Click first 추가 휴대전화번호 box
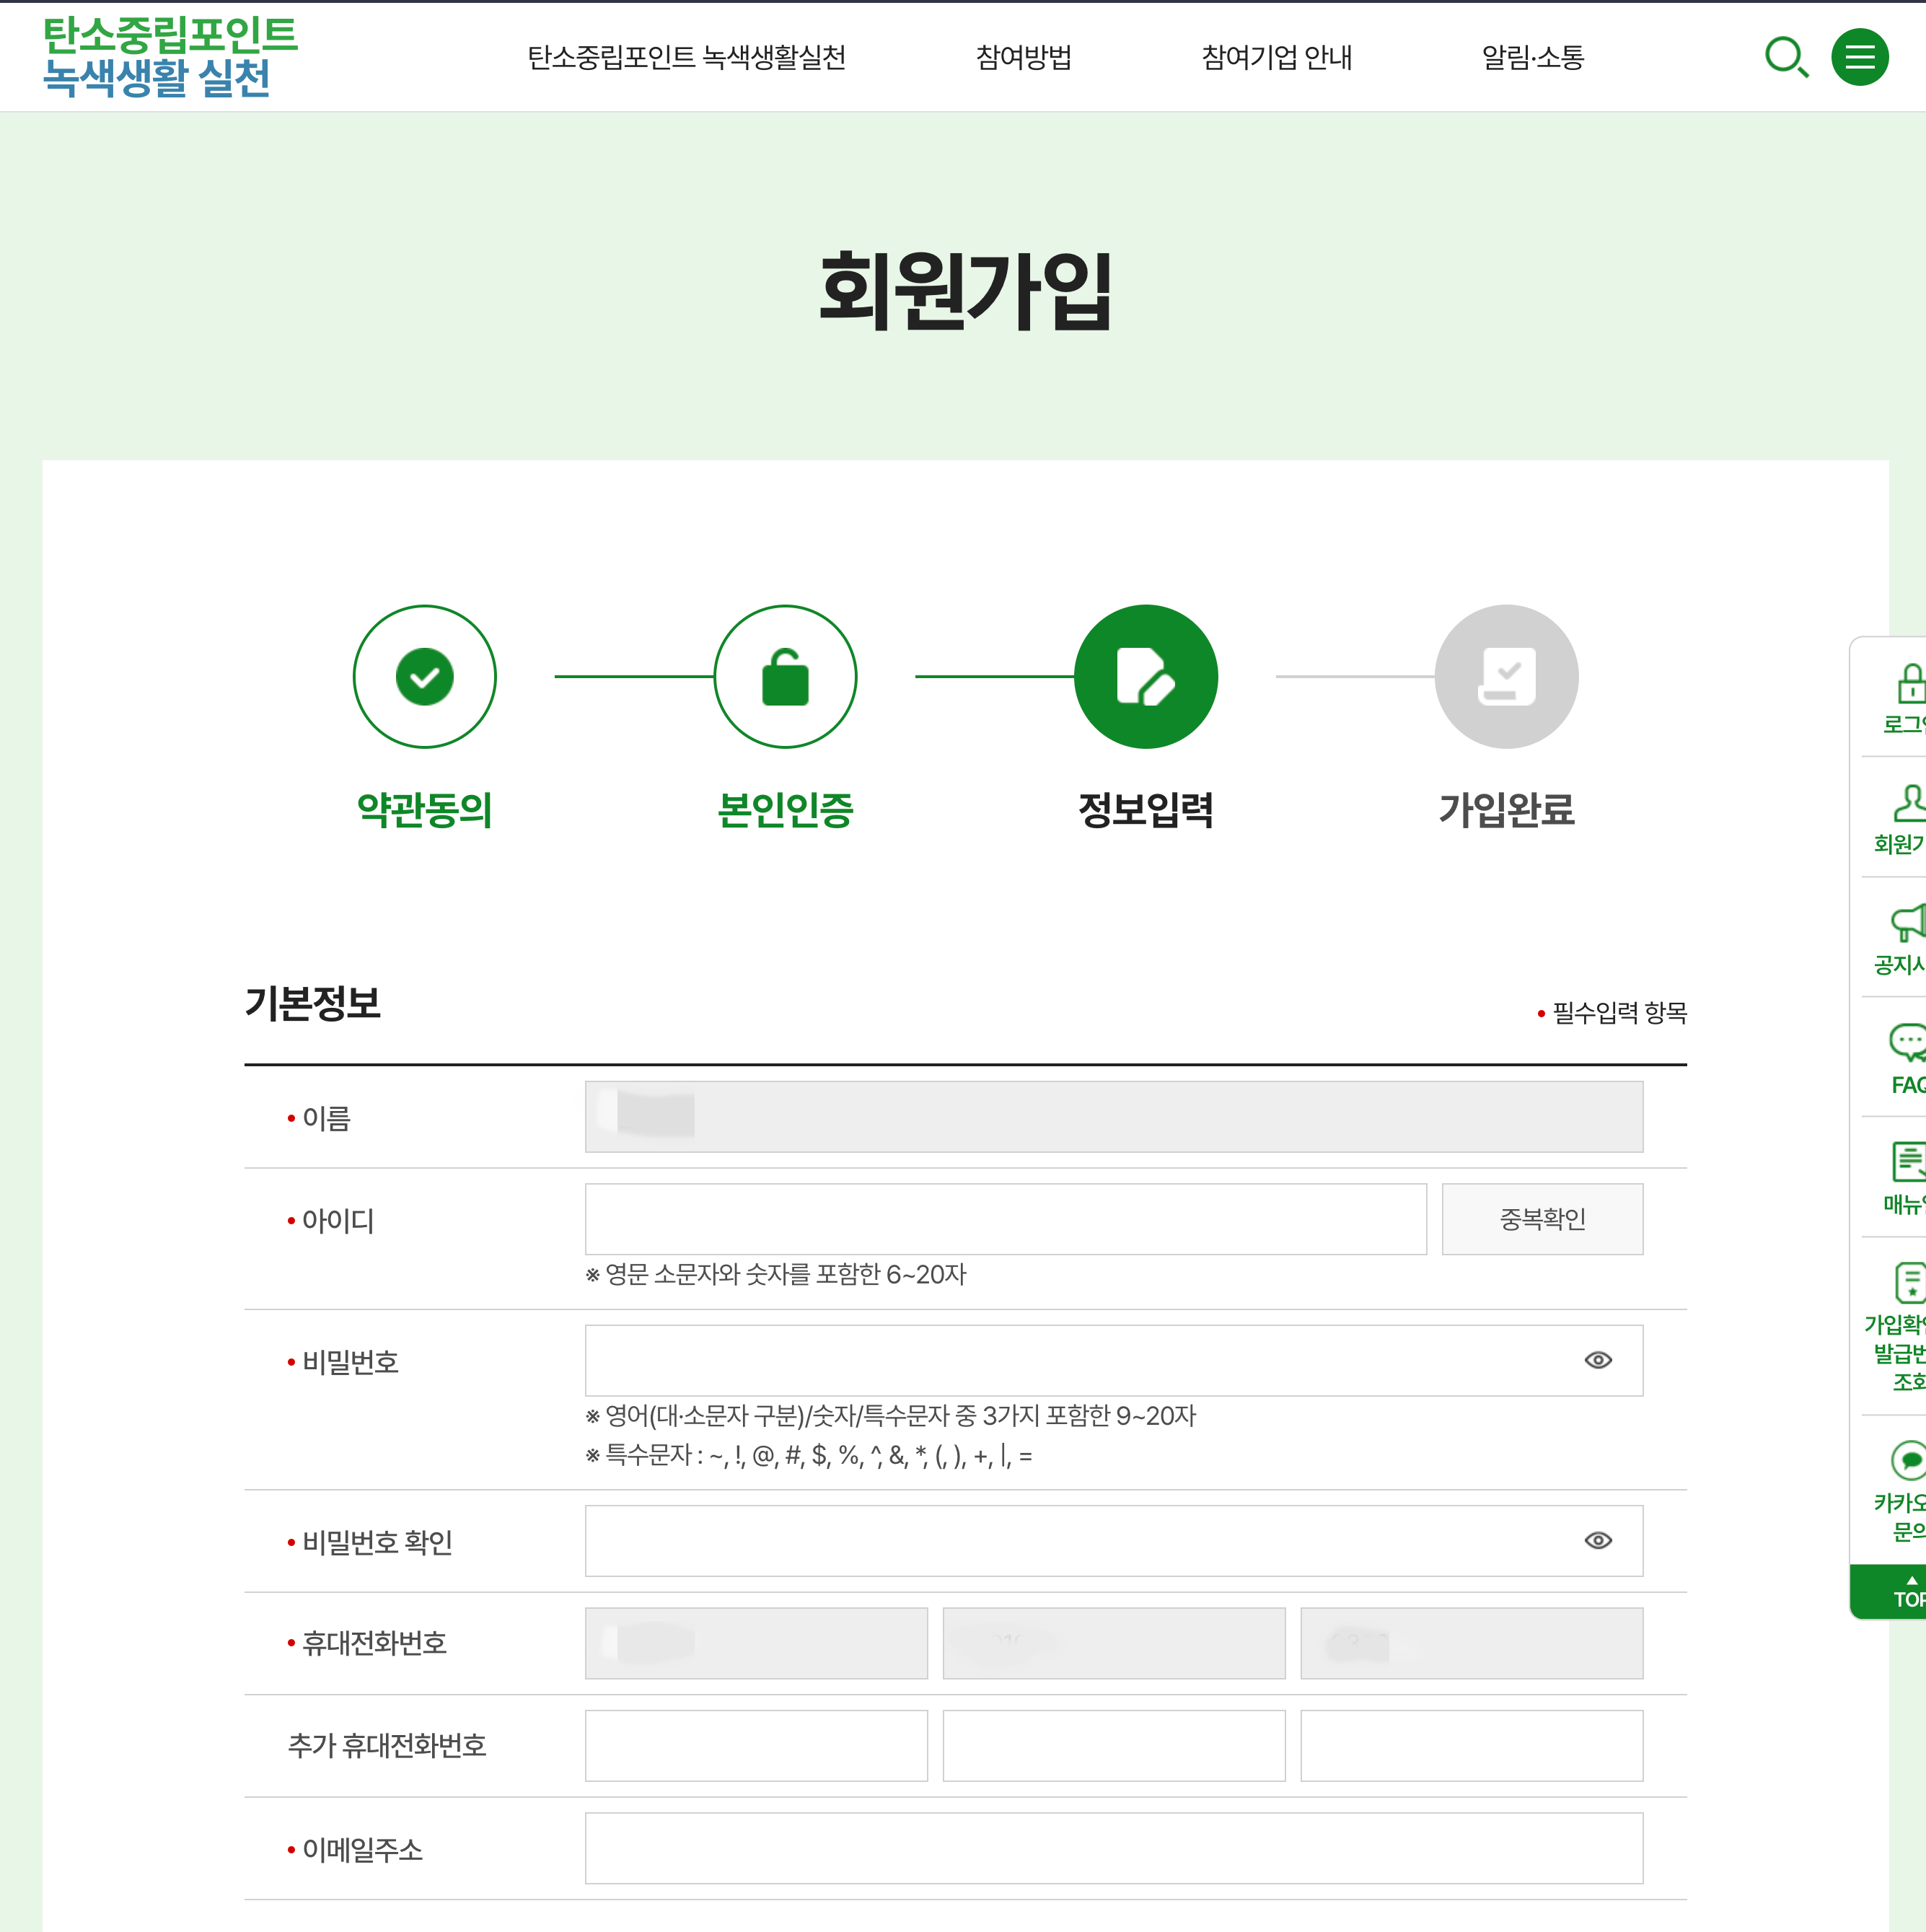Viewport: 1926px width, 1932px height. click(756, 1745)
